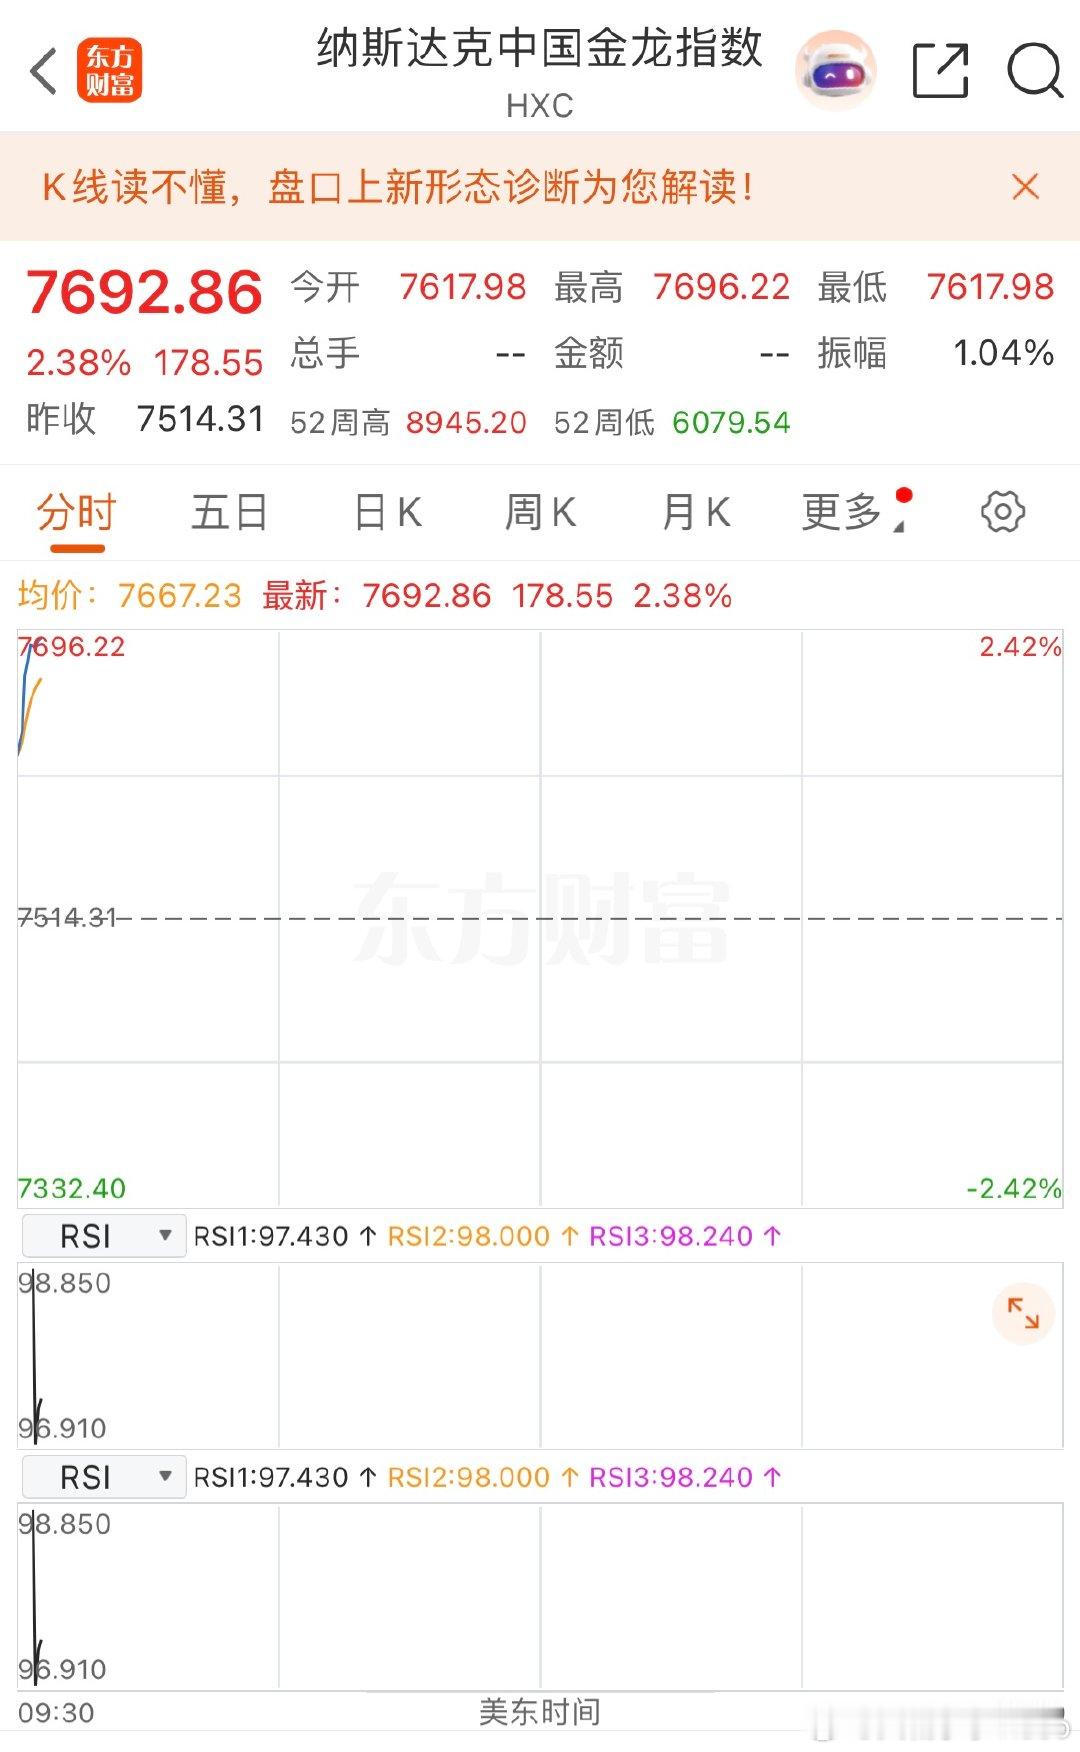Viewport: 1080px width, 1752px height.
Task: Switch to the 五日 tab
Action: [230, 513]
